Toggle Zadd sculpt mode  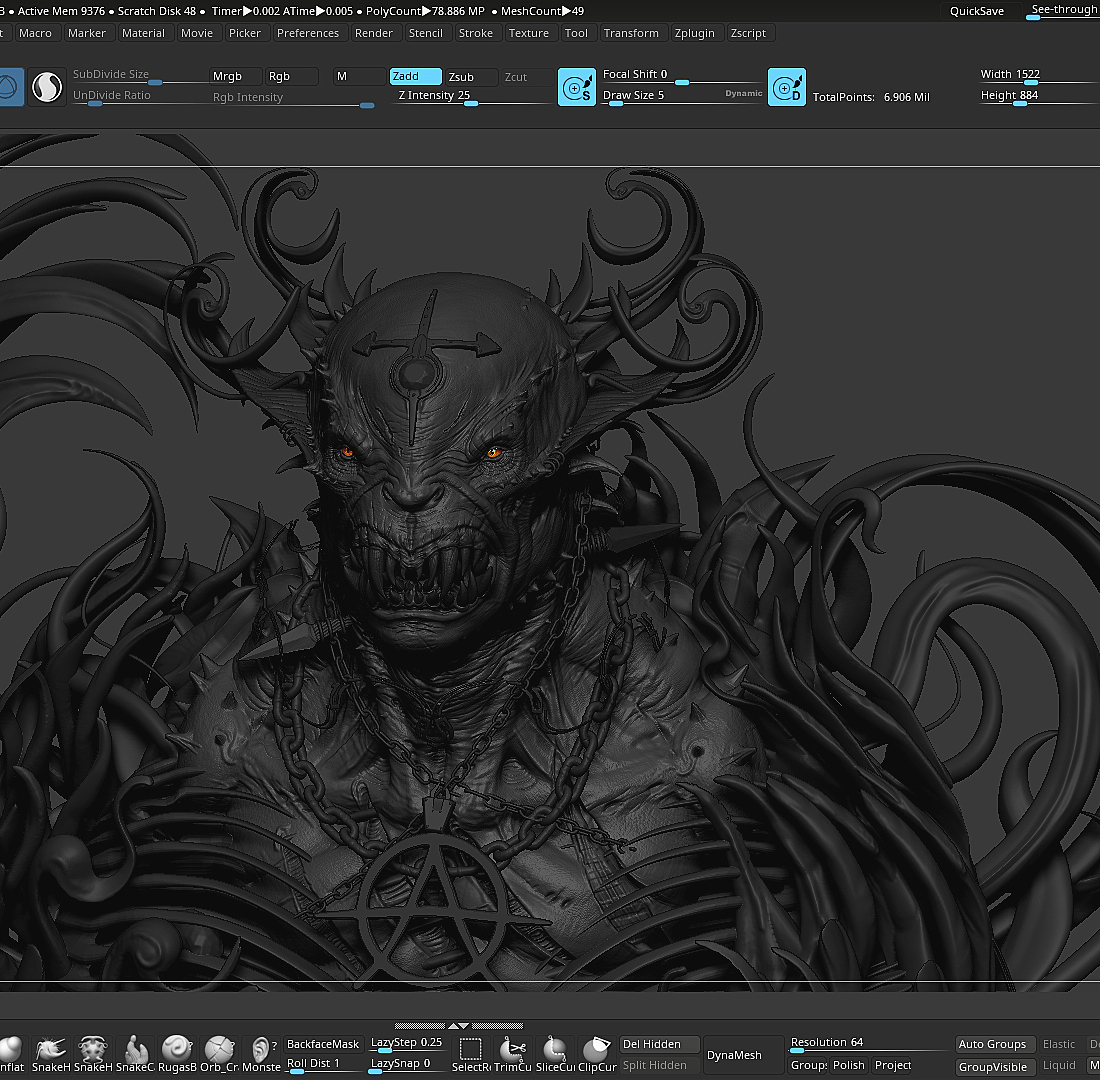click(x=415, y=76)
